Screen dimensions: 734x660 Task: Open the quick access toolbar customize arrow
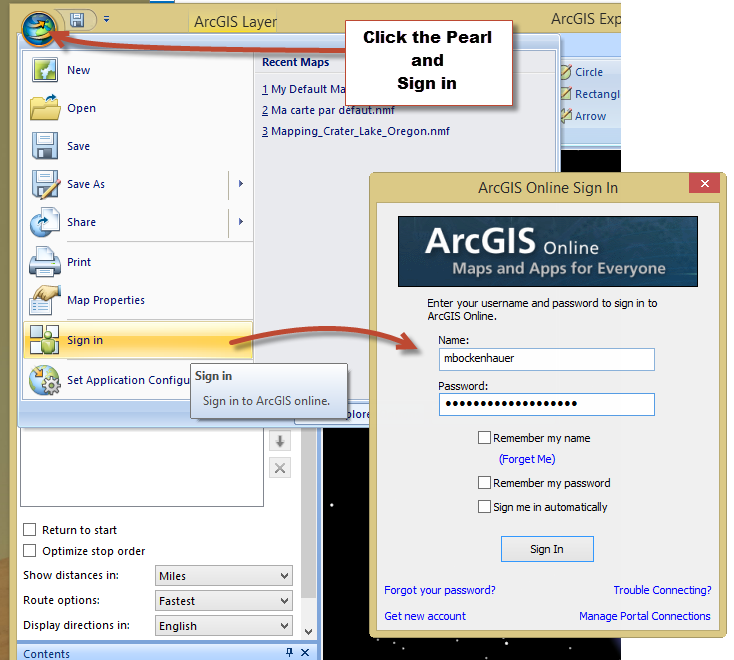[x=107, y=19]
